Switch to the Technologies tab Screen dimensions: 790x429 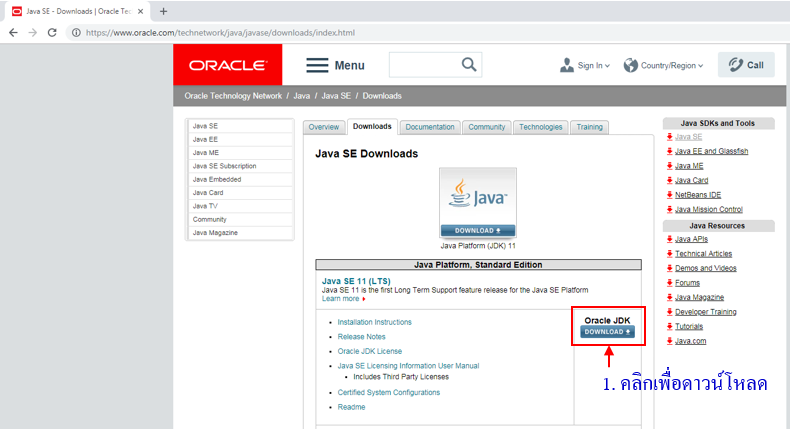pyautogui.click(x=541, y=127)
